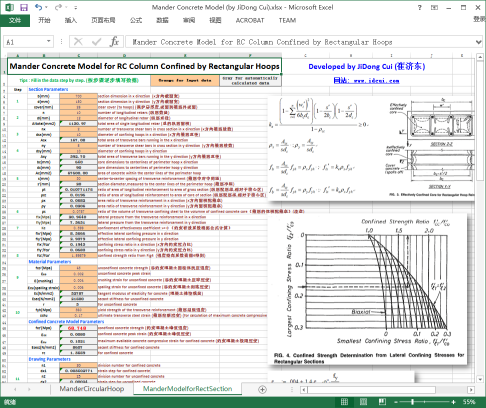Click horizontal scrollbar right arrow

coord(471,390)
